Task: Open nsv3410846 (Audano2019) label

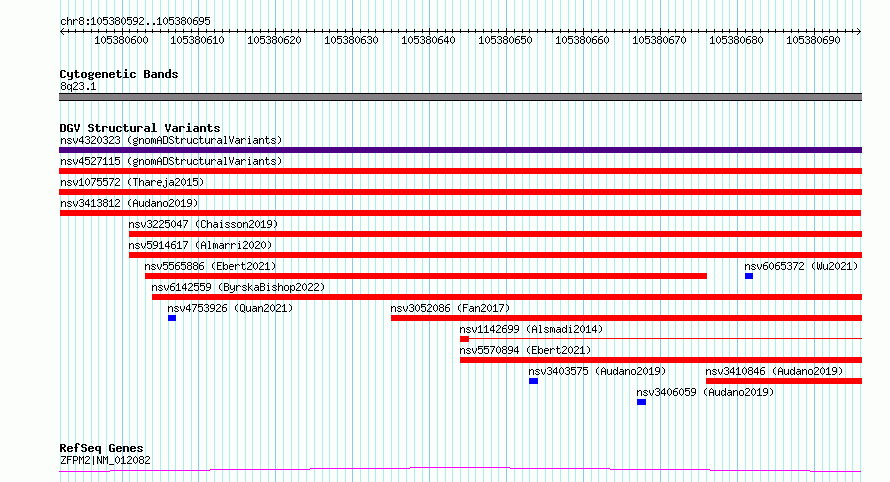Action: pos(774,371)
